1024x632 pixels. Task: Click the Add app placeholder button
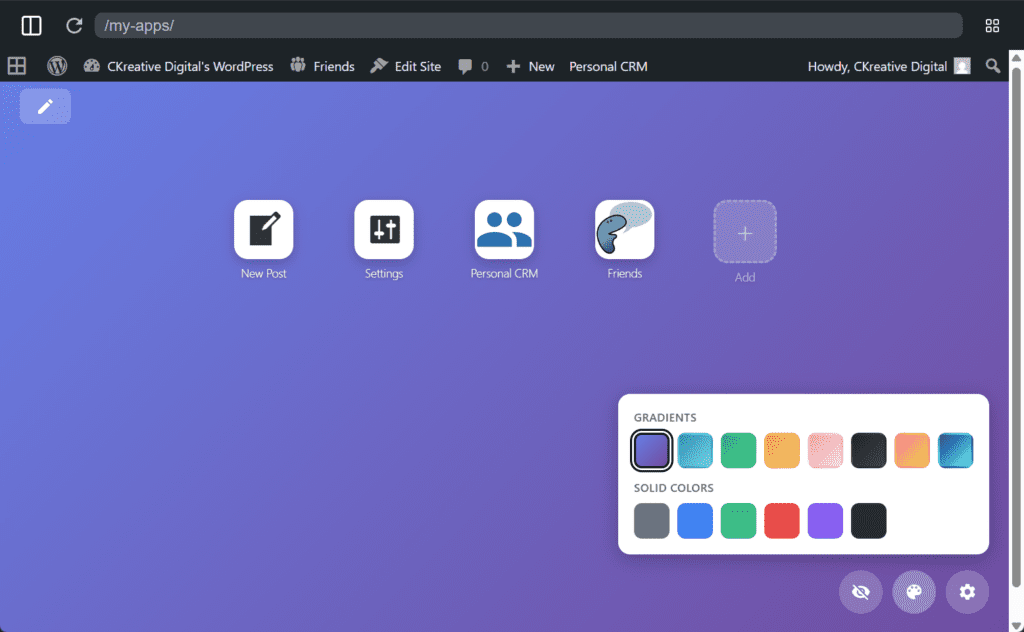745,233
